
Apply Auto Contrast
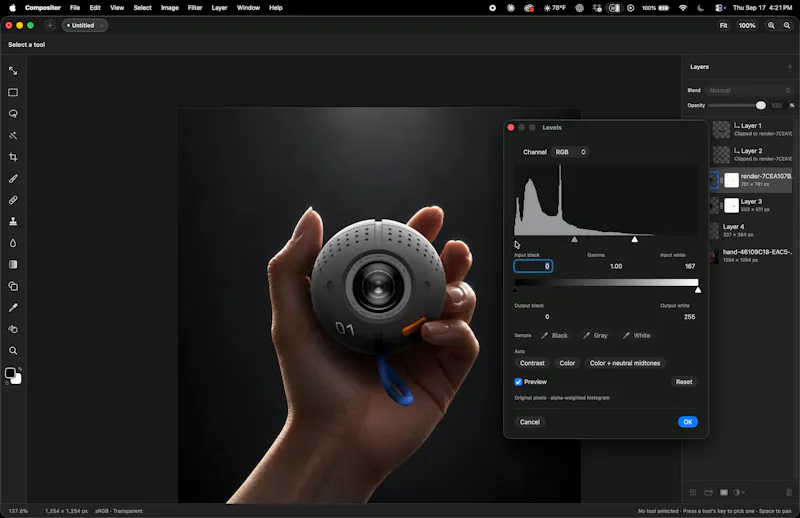tap(532, 363)
